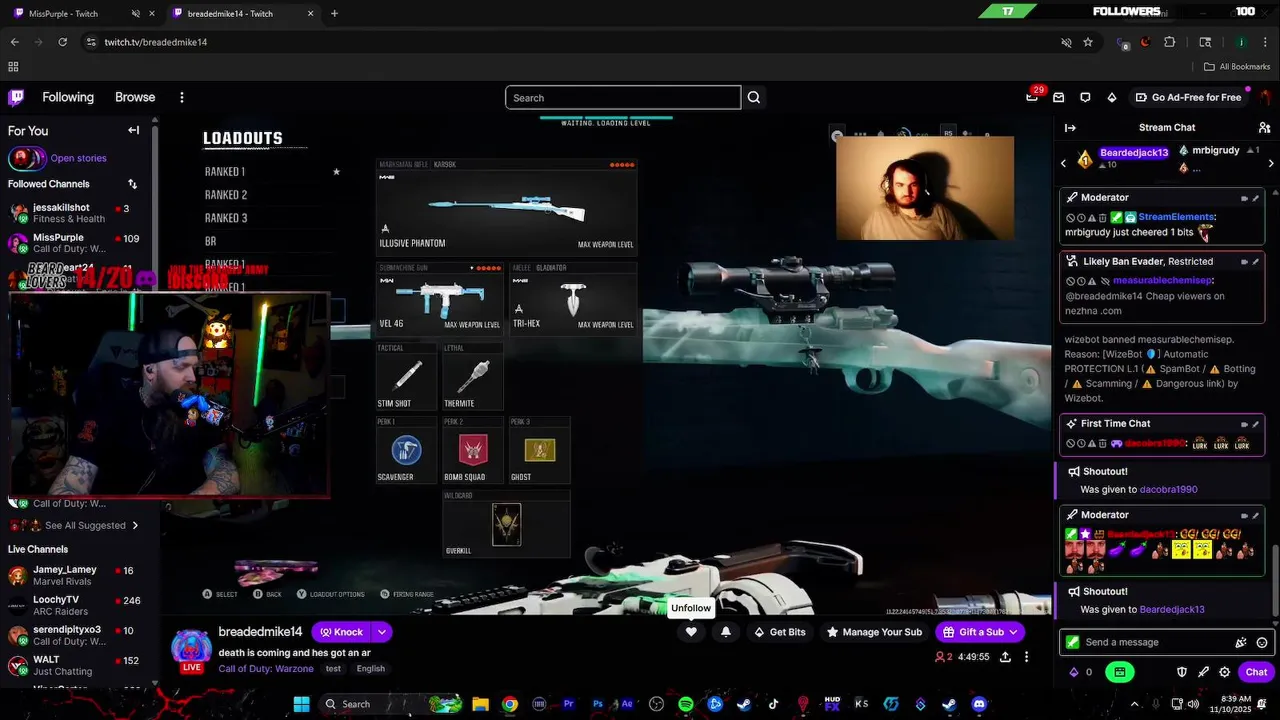Click the Get Bits diamond icon in top bar
Image resolution: width=1280 pixels, height=720 pixels.
click(x=1112, y=97)
